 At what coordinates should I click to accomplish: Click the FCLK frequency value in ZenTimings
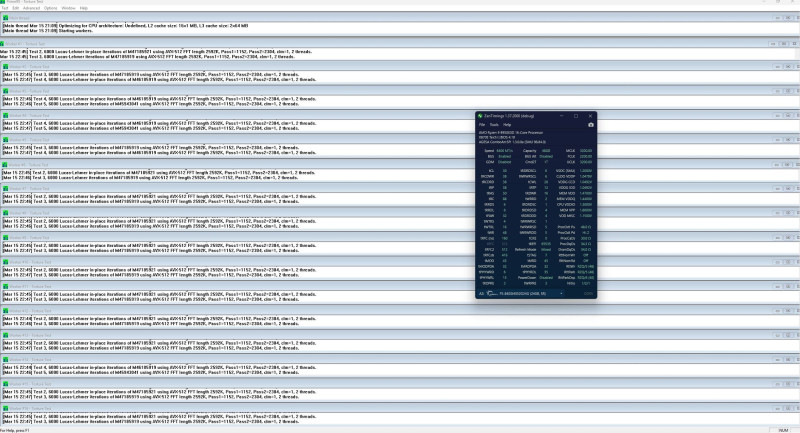point(586,157)
